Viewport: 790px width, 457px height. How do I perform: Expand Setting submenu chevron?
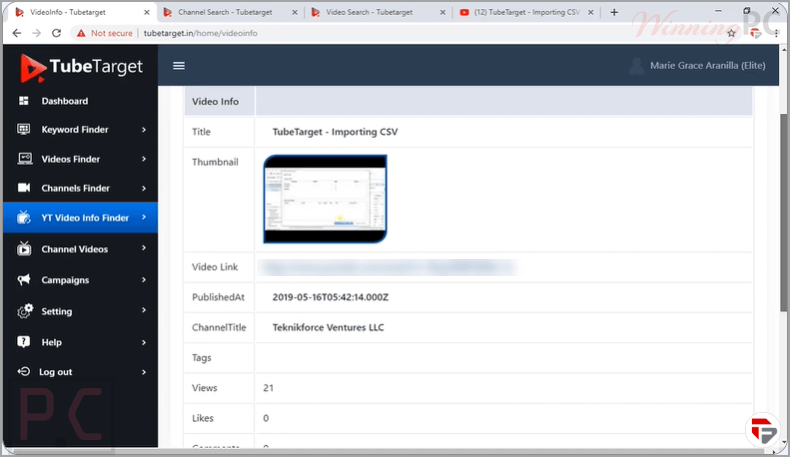(x=144, y=310)
